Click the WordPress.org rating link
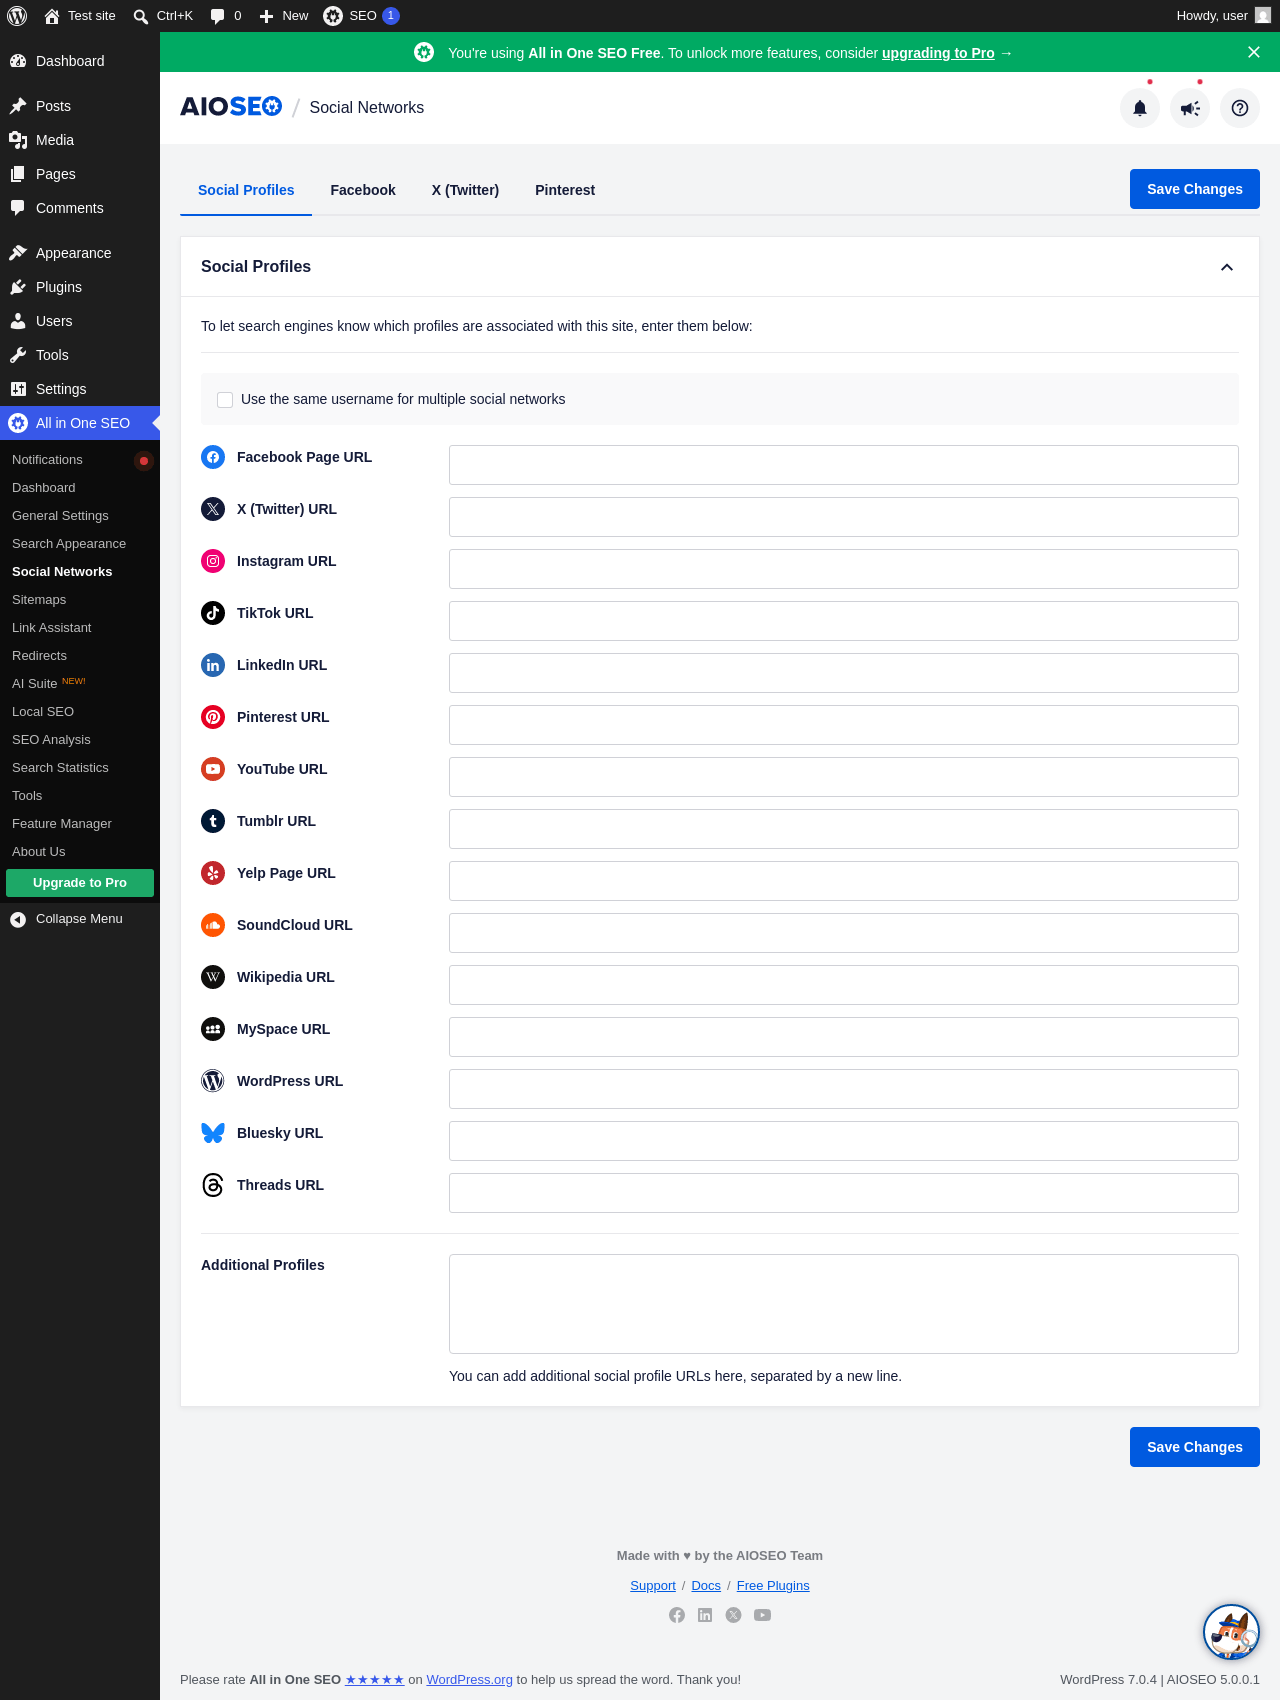Viewport: 1280px width, 1700px height. click(469, 1680)
